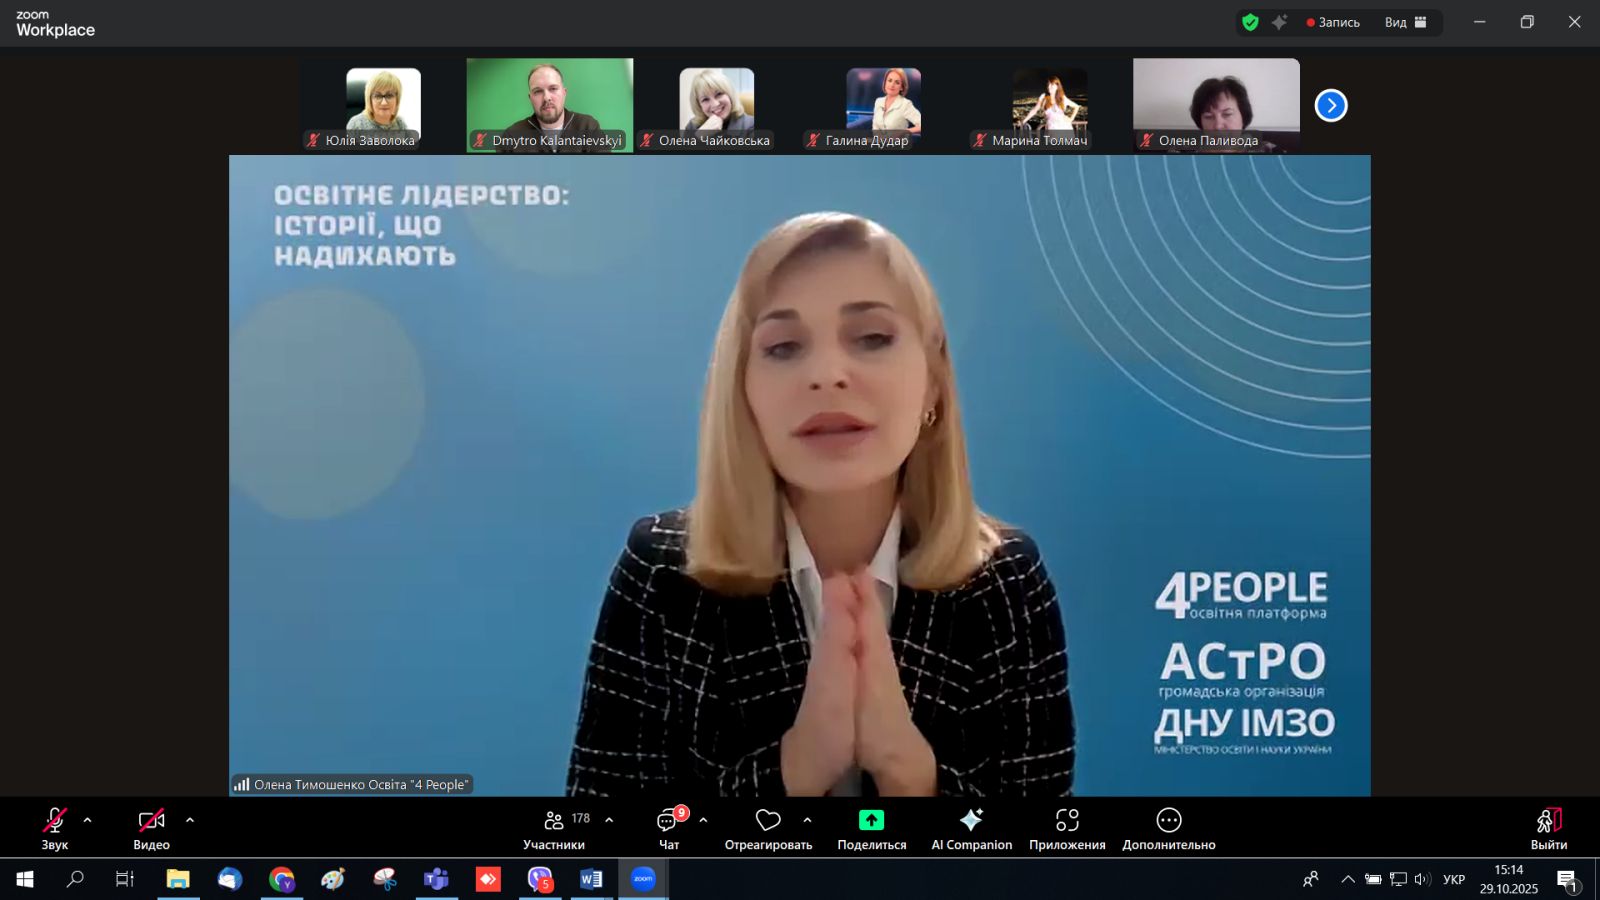Expand the React options arrow

coord(807,820)
